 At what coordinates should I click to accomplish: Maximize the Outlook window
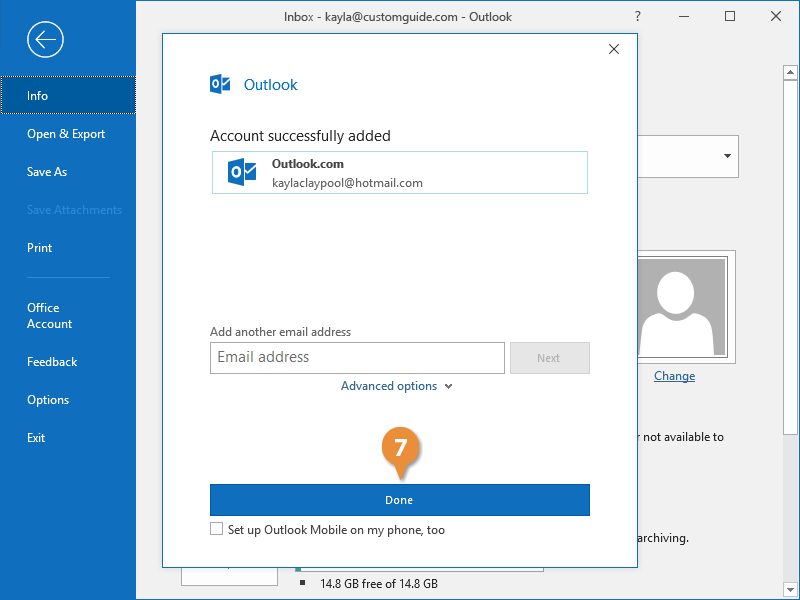point(730,16)
